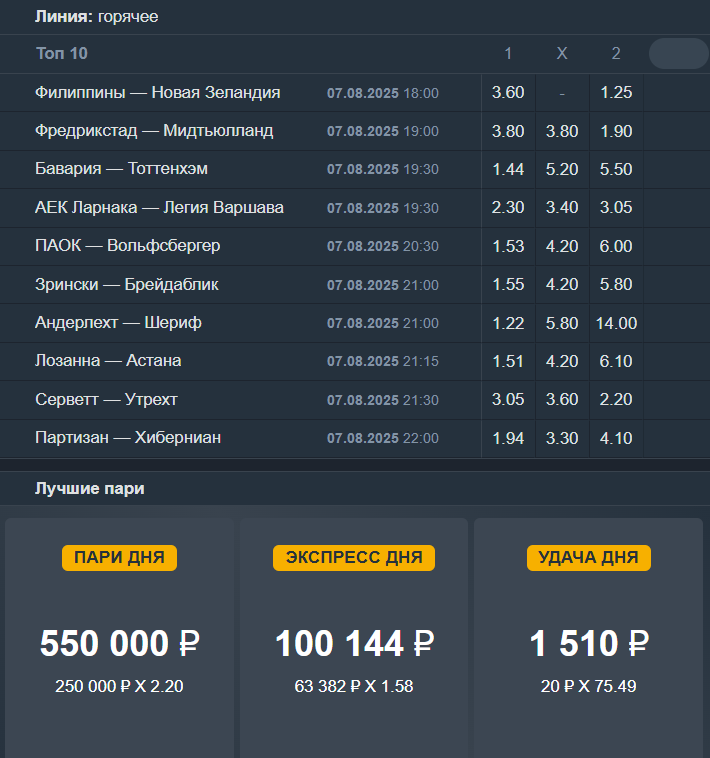Select 1.53 odds on ПАОК win
710x758 pixels.
pos(508,246)
